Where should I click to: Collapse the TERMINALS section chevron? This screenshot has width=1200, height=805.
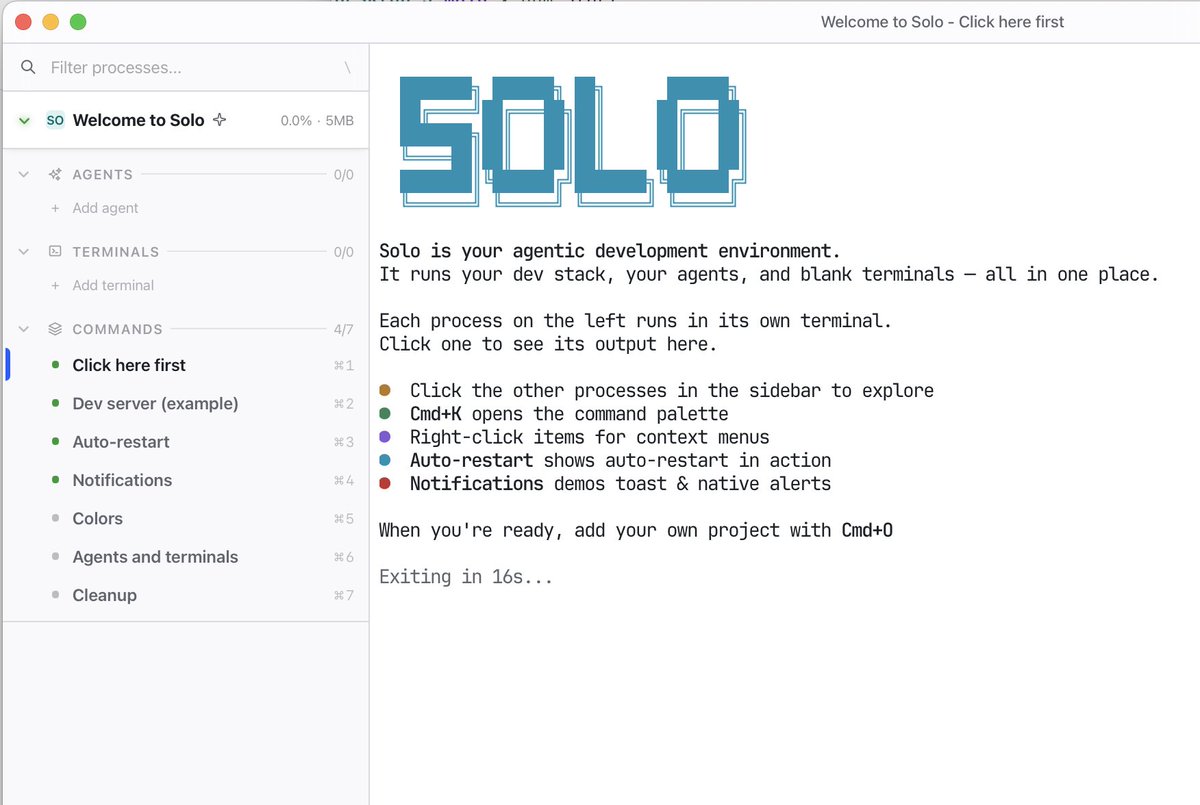coord(24,252)
